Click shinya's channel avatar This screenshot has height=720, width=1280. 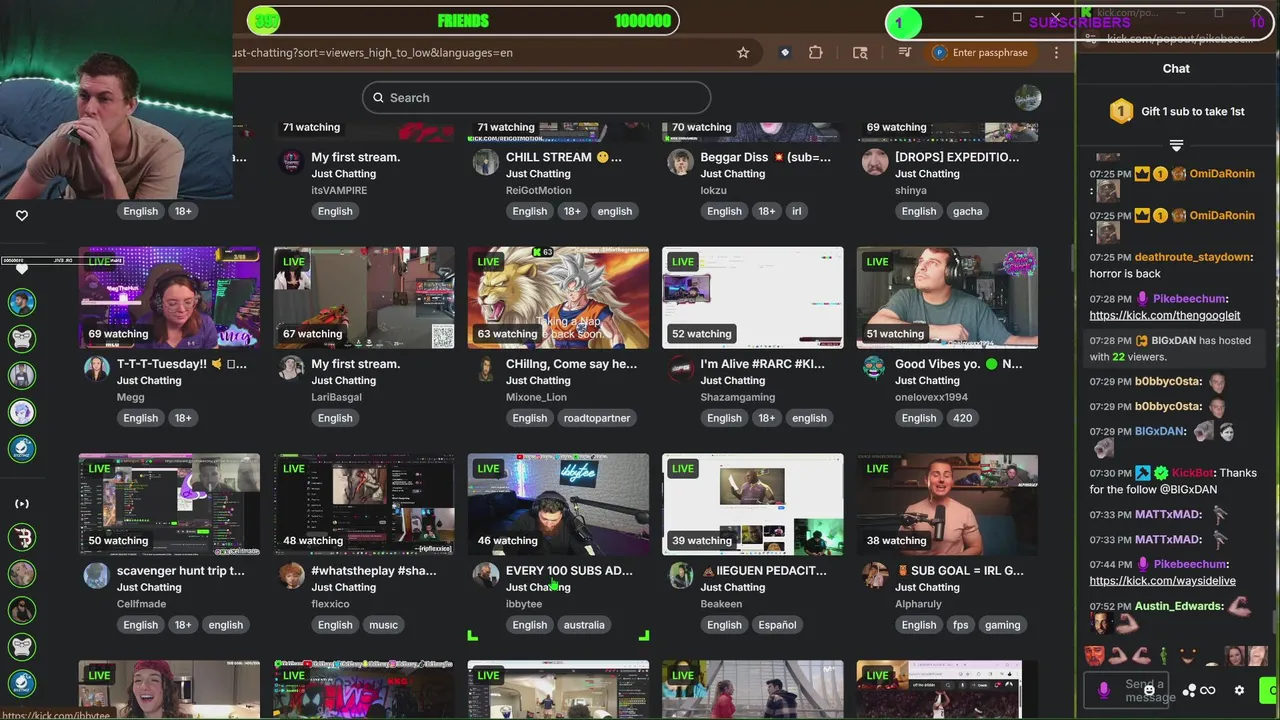(874, 162)
